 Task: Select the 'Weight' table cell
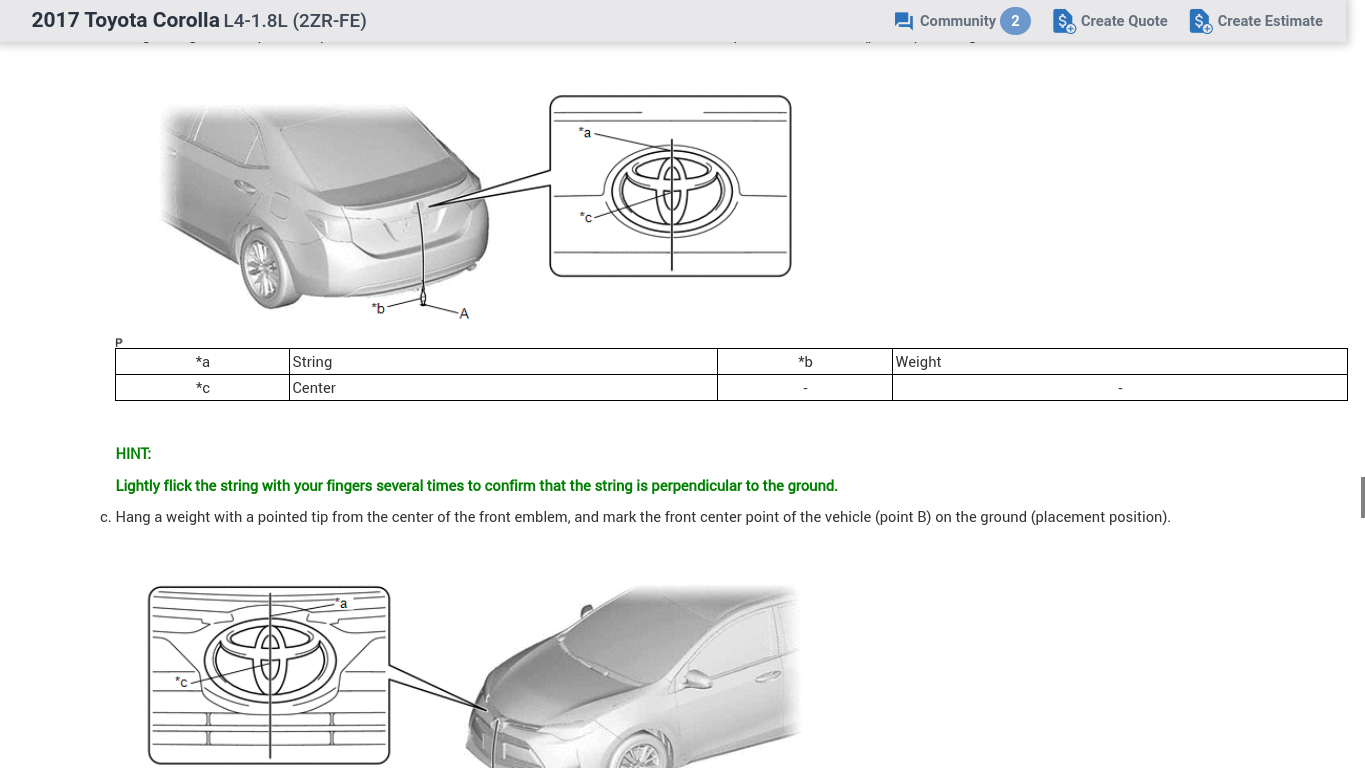click(x=1119, y=362)
